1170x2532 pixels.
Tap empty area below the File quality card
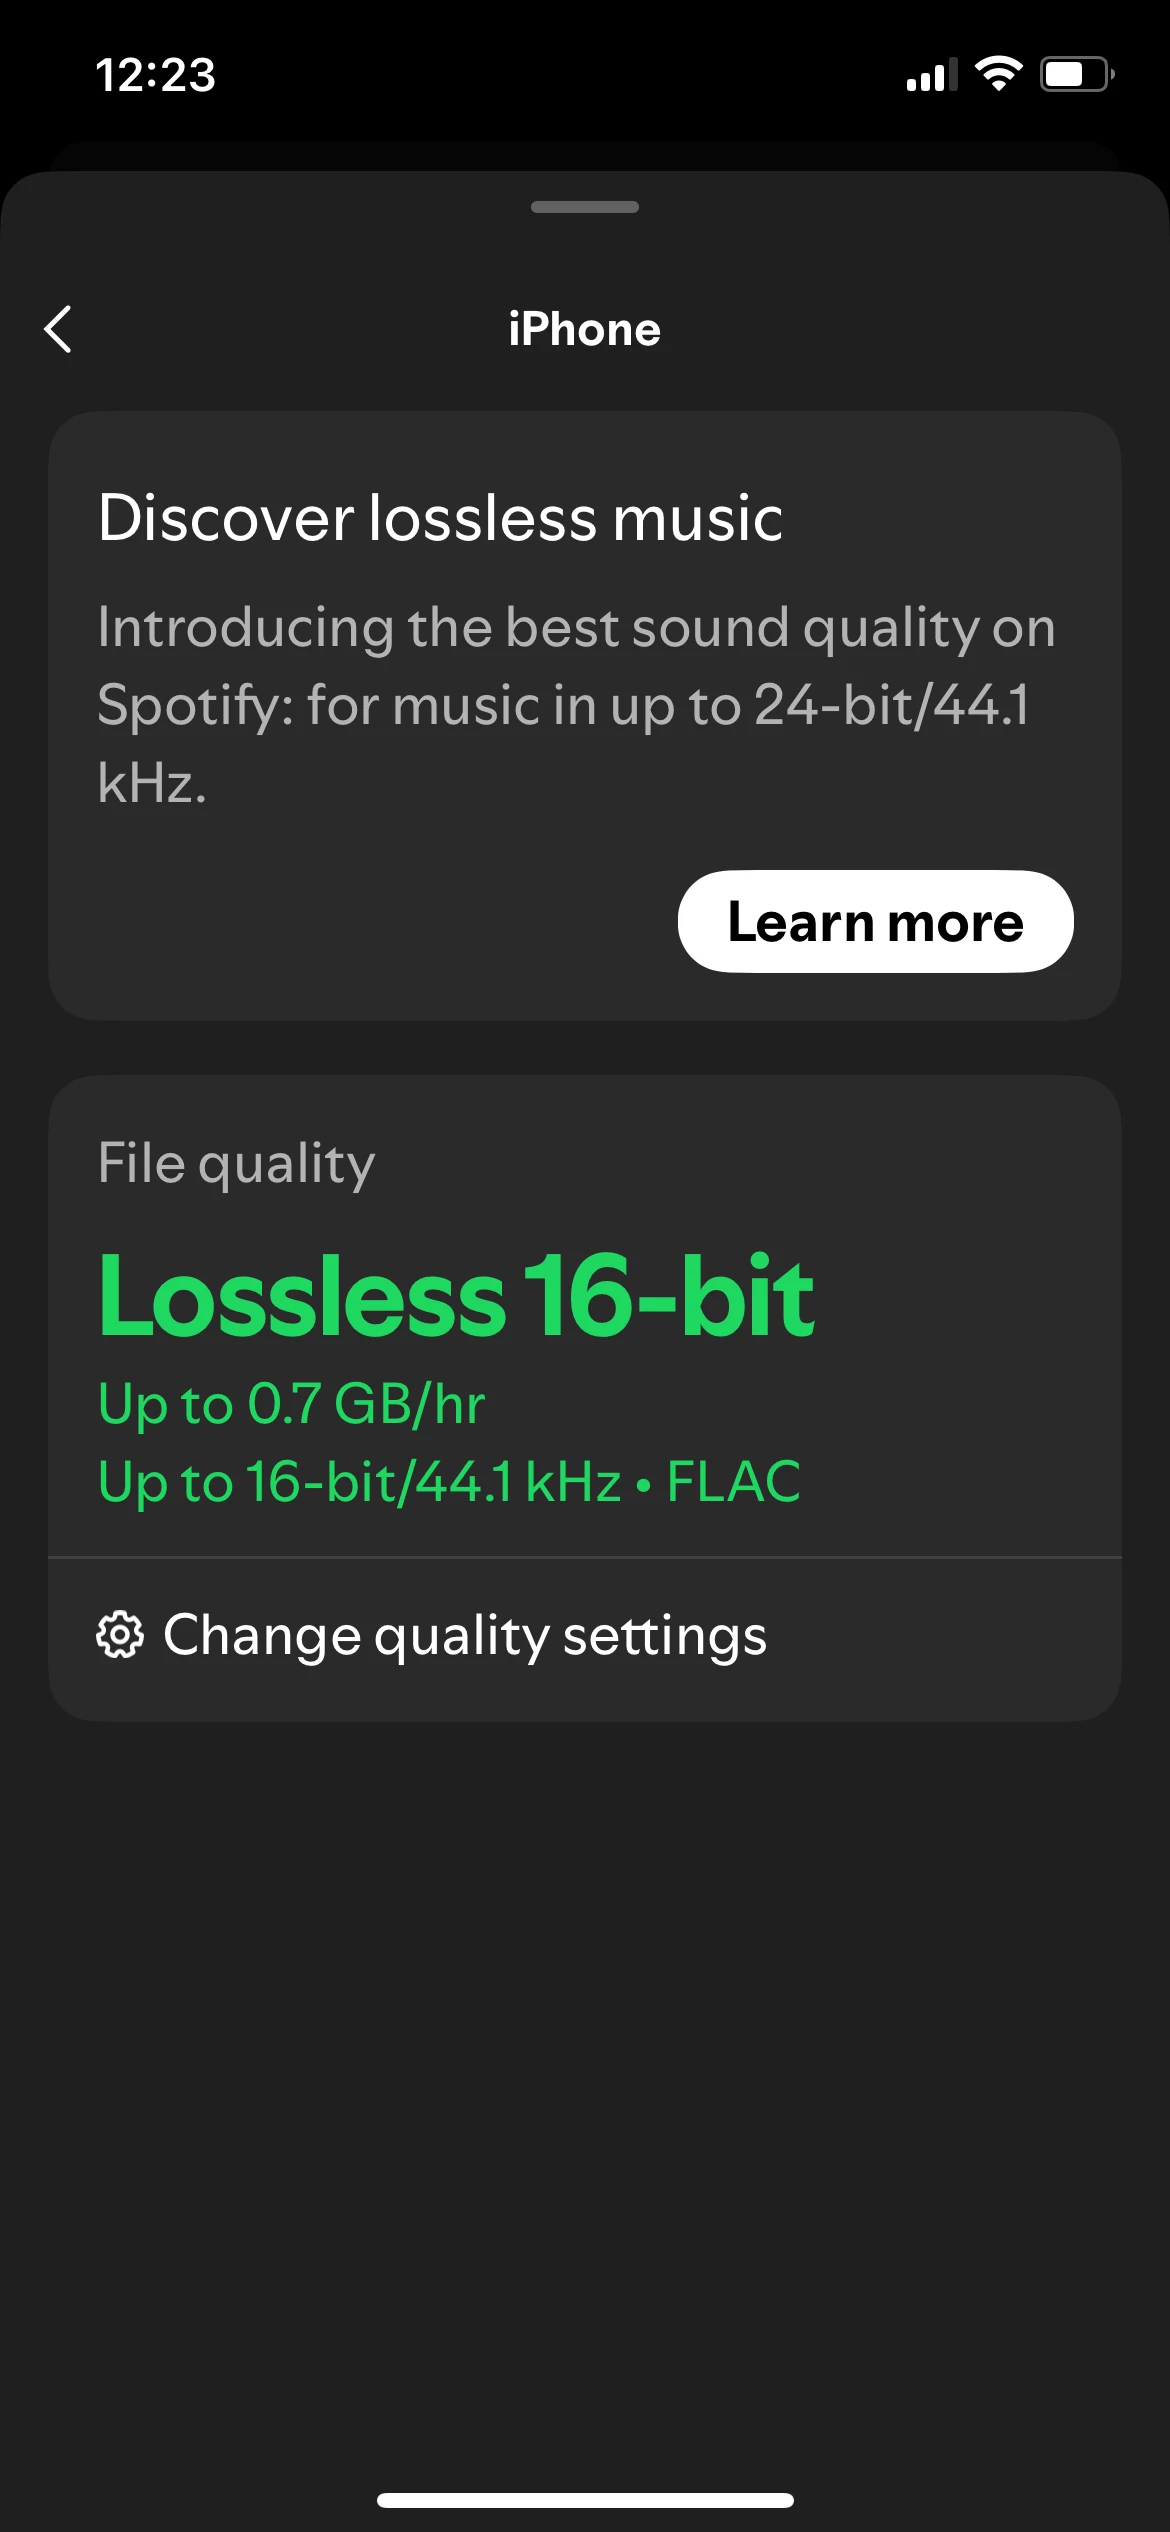point(585,2050)
